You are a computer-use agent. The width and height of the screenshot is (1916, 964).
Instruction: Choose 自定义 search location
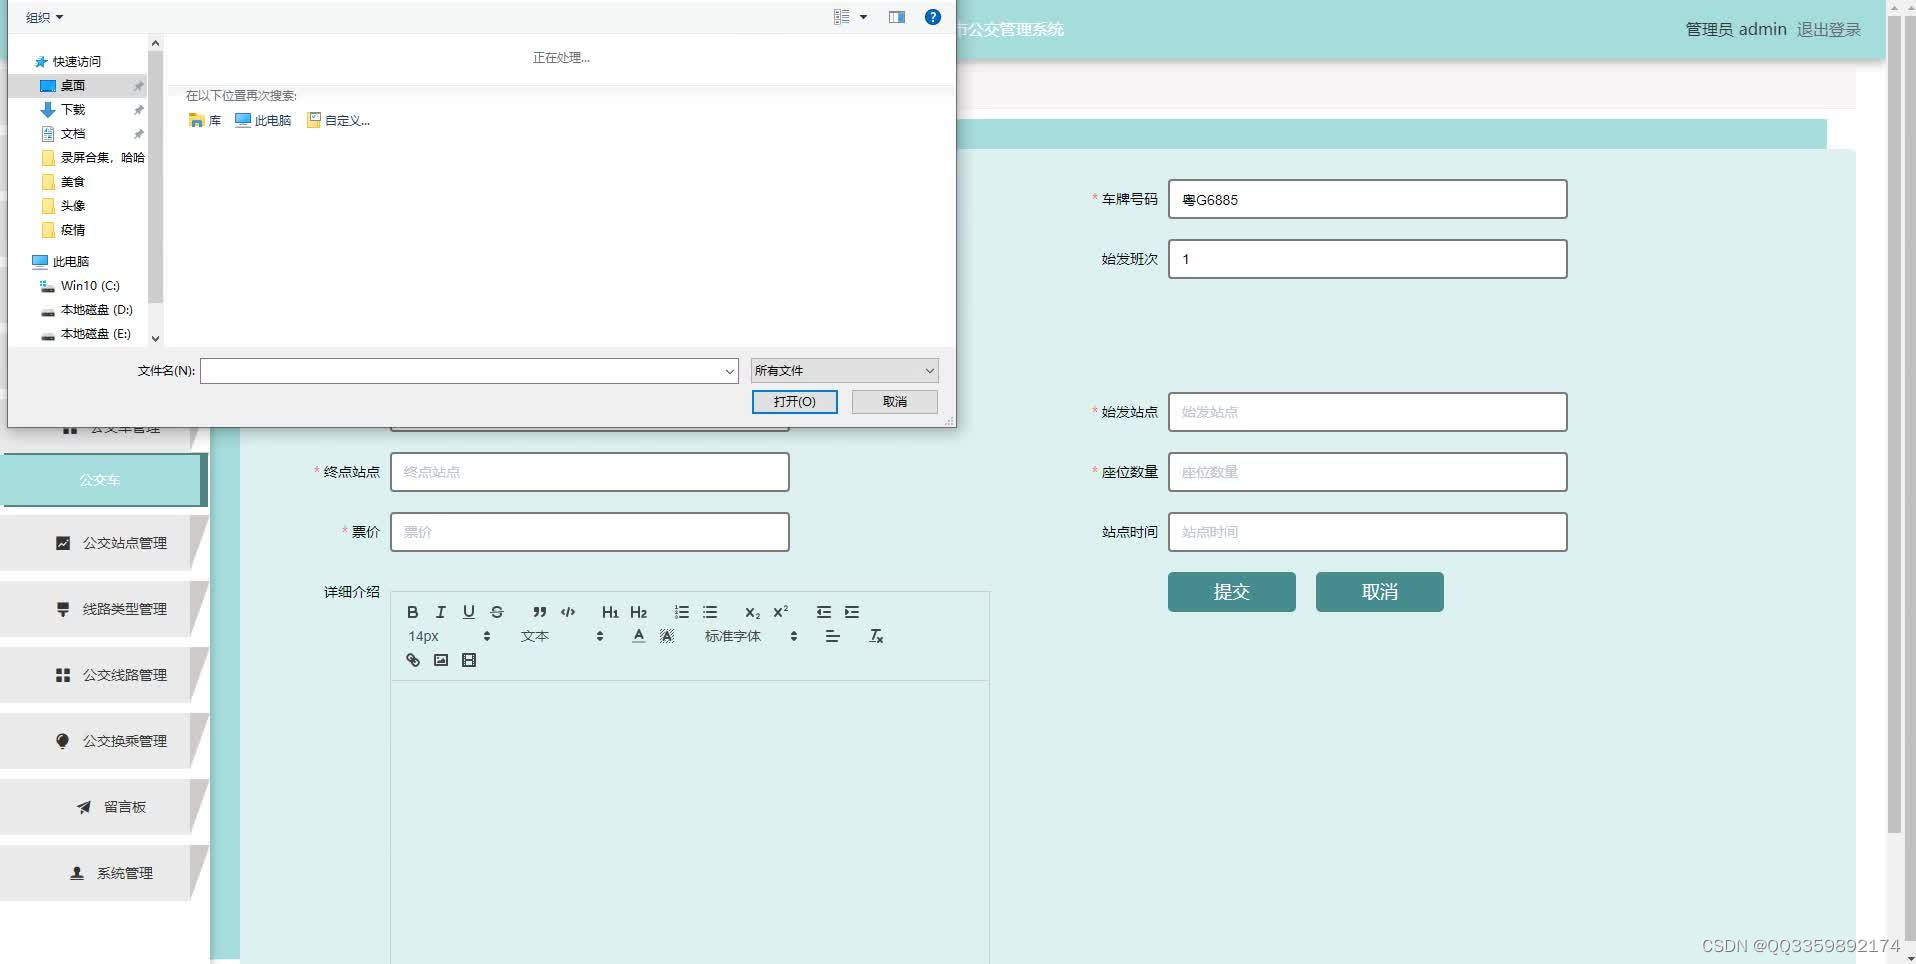coord(338,120)
